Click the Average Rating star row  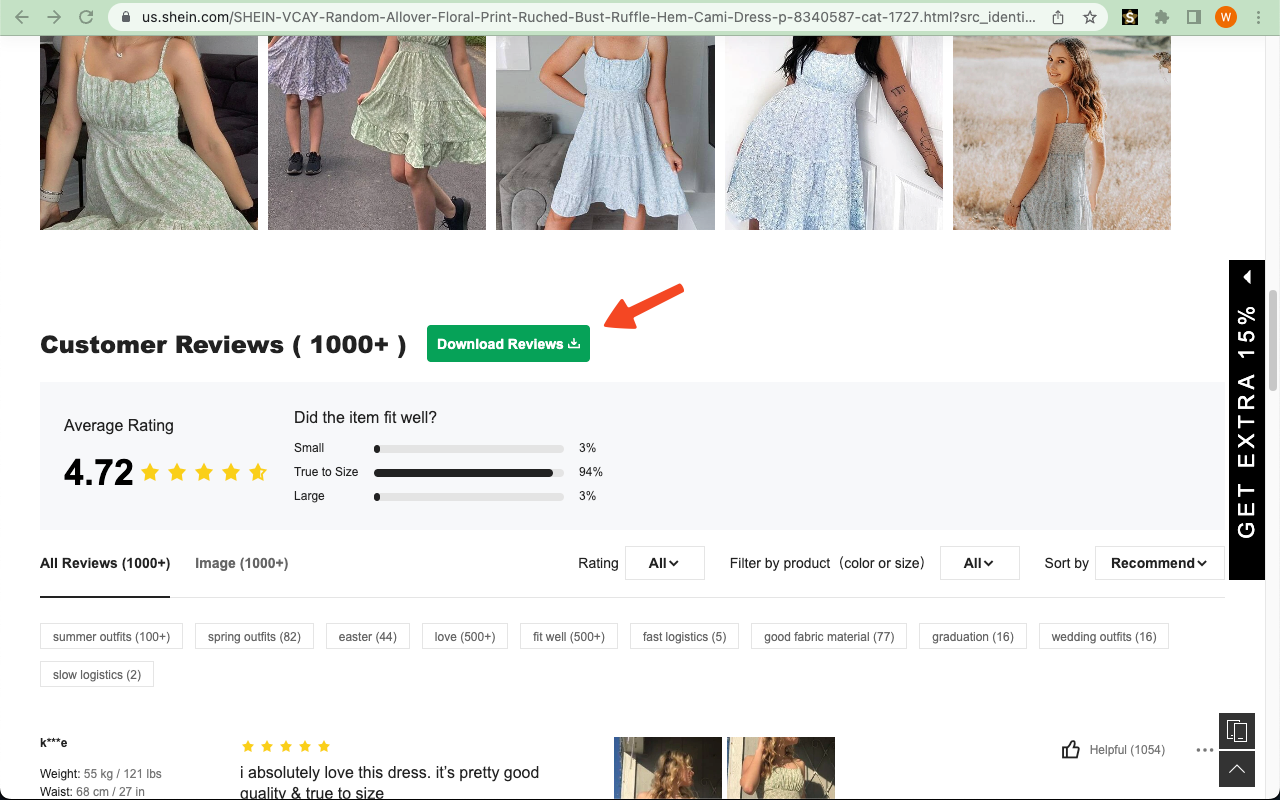(x=204, y=472)
